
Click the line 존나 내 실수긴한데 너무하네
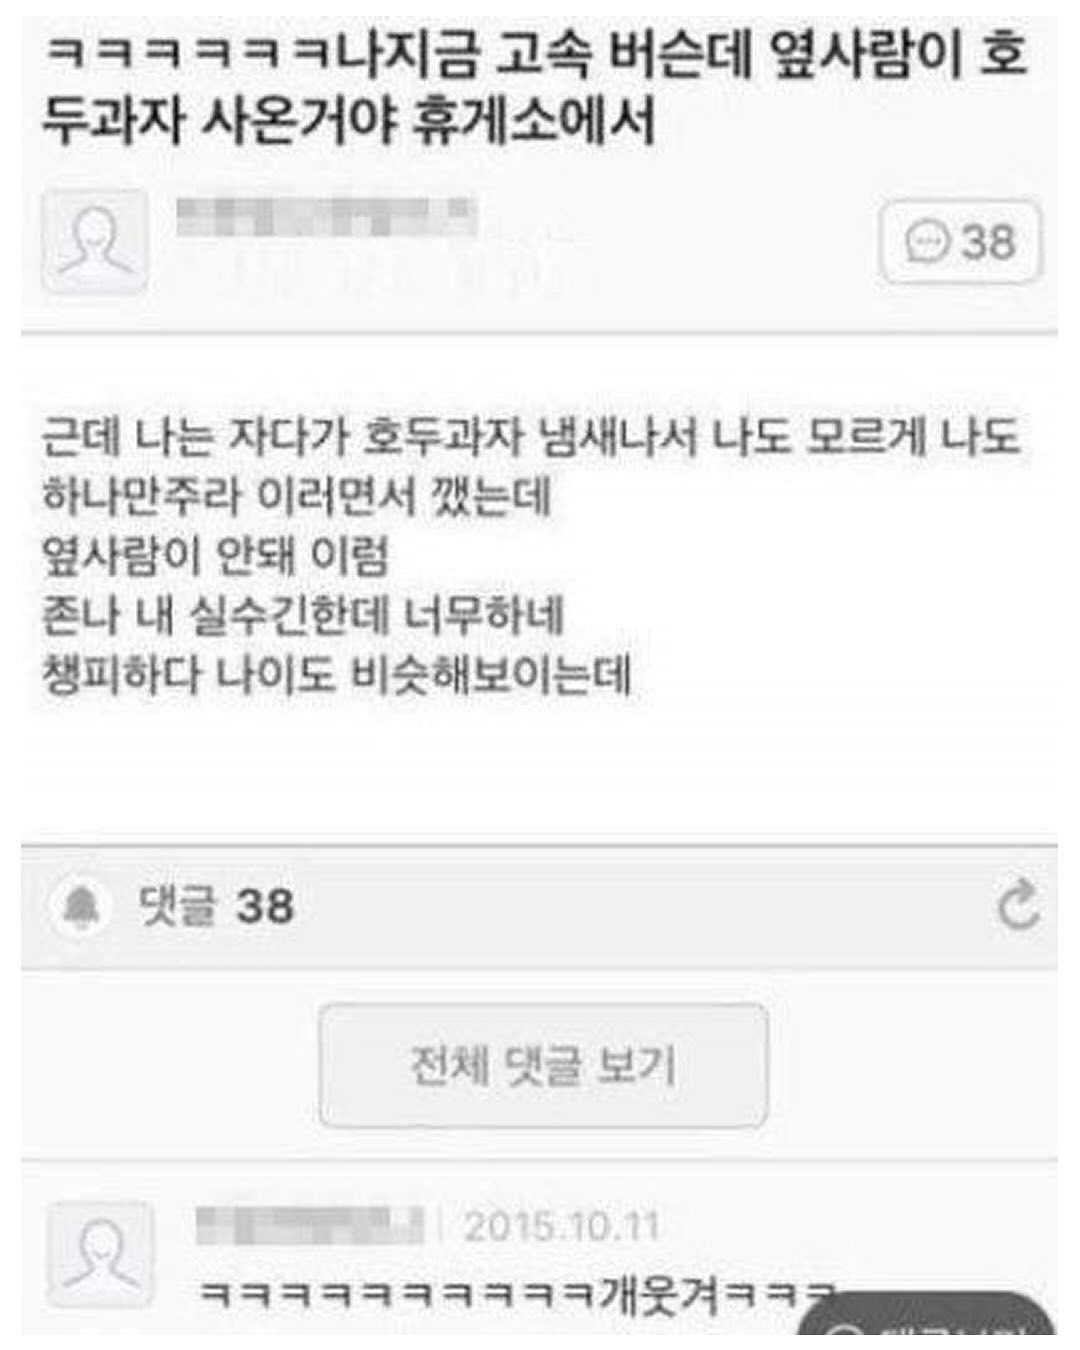(x=304, y=615)
